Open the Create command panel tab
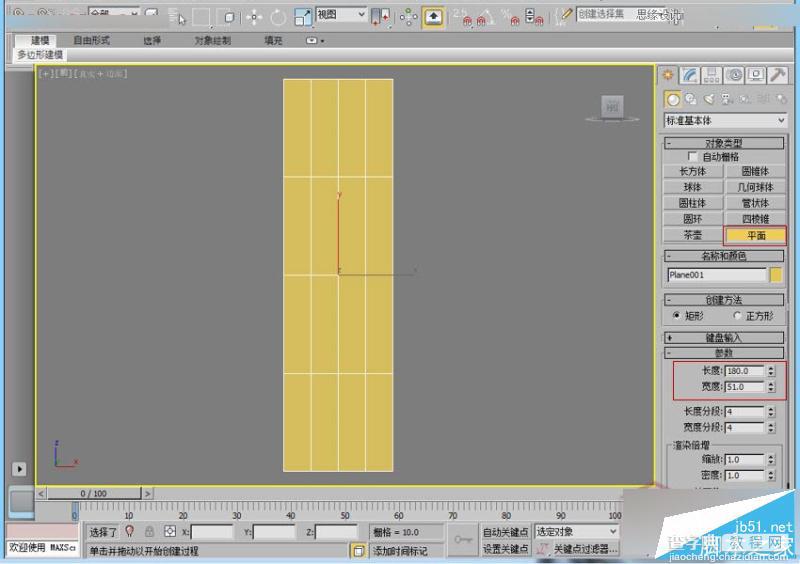 (x=667, y=75)
